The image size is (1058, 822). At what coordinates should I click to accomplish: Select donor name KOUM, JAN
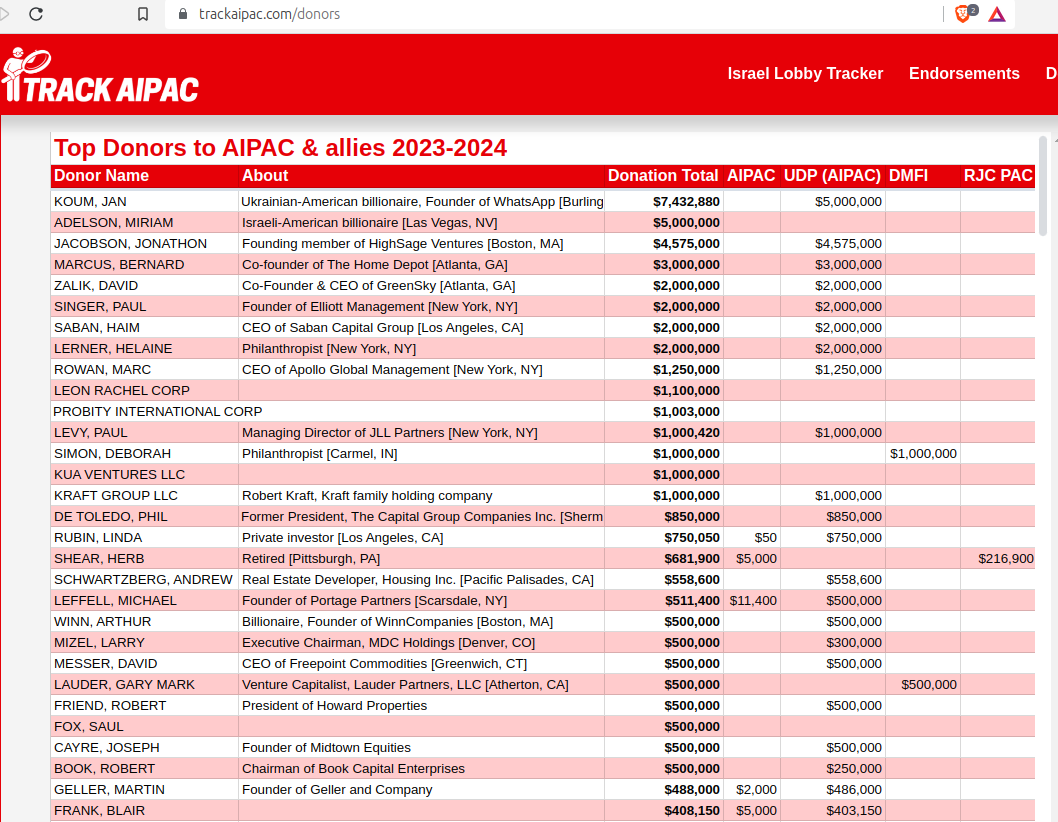point(90,202)
